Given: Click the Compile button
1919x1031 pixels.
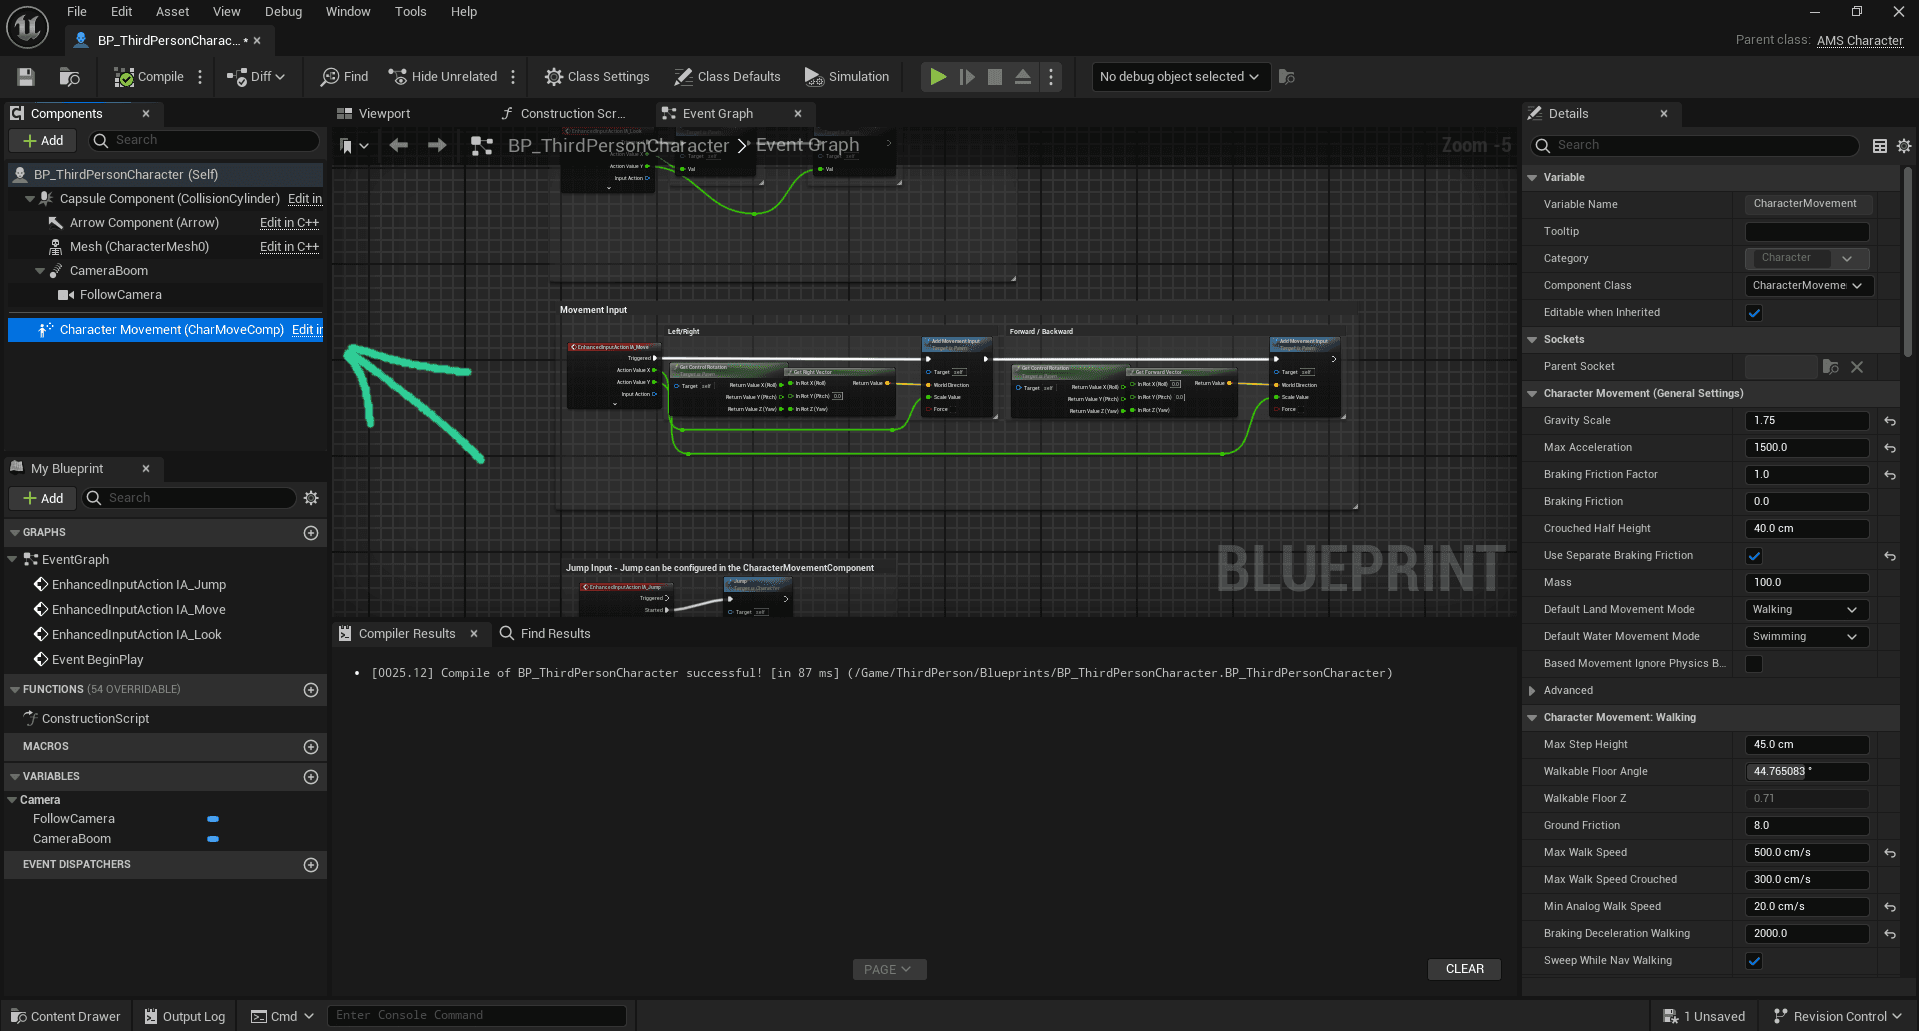Looking at the screenshot, I should (149, 77).
